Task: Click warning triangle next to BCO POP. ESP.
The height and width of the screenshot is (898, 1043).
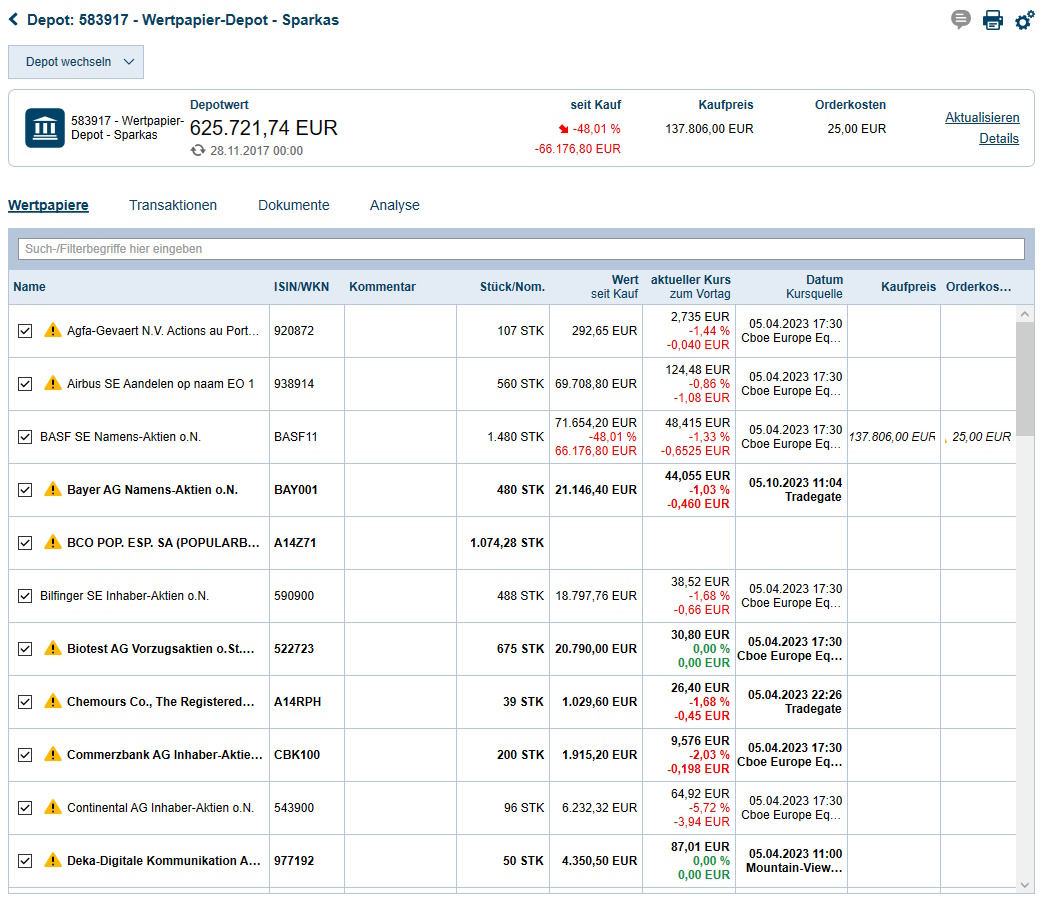Action: click(x=53, y=542)
